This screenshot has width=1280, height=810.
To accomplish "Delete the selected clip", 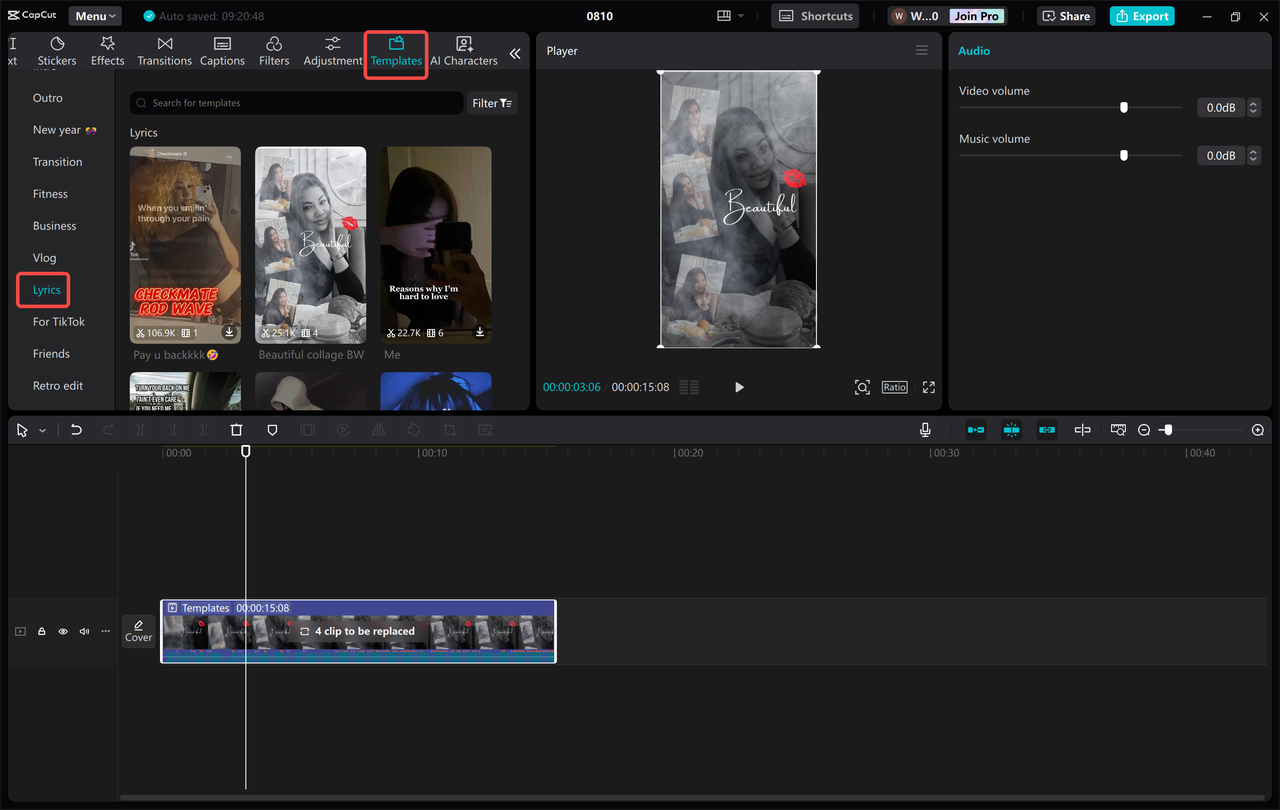I will (236, 430).
